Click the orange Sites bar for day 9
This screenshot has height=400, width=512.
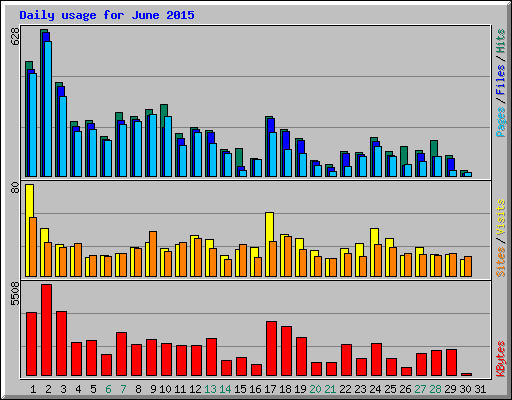tap(153, 254)
